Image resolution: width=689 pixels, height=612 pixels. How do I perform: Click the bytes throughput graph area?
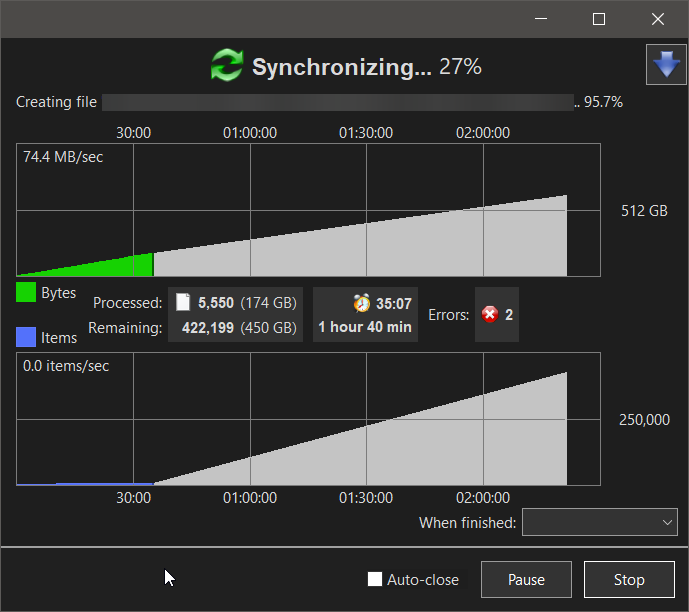click(x=308, y=210)
